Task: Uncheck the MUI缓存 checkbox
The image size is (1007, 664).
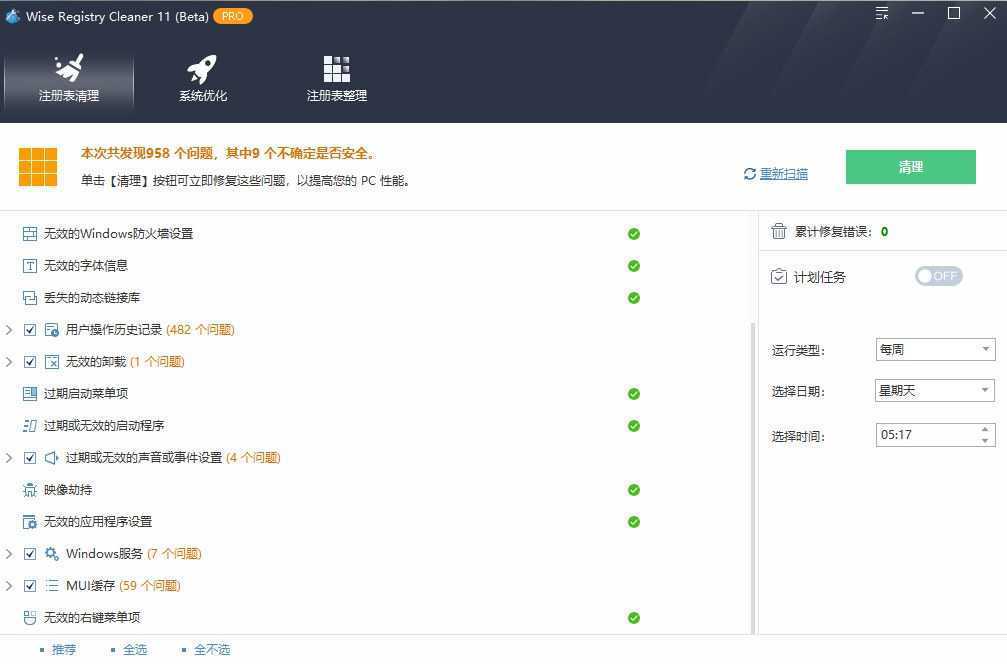Action: 31,585
